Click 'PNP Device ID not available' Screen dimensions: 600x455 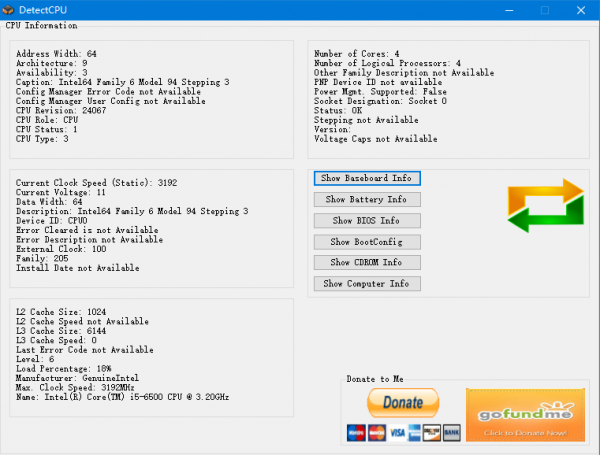[378, 82]
